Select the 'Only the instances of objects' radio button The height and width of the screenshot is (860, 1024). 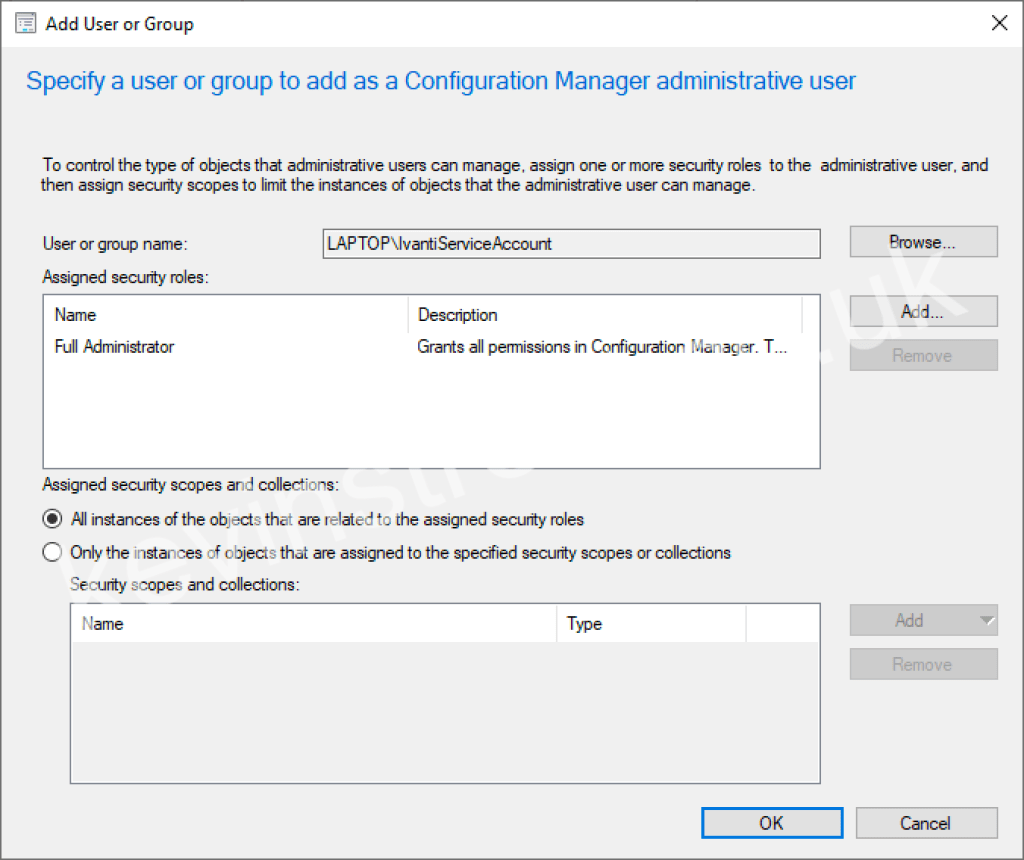click(51, 551)
